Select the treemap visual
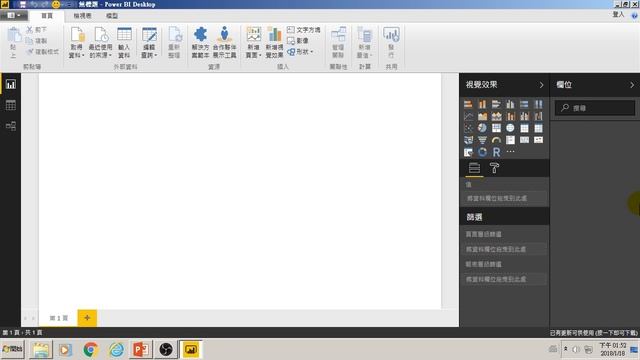Screen dimensions: 640x360 click(x=496, y=128)
